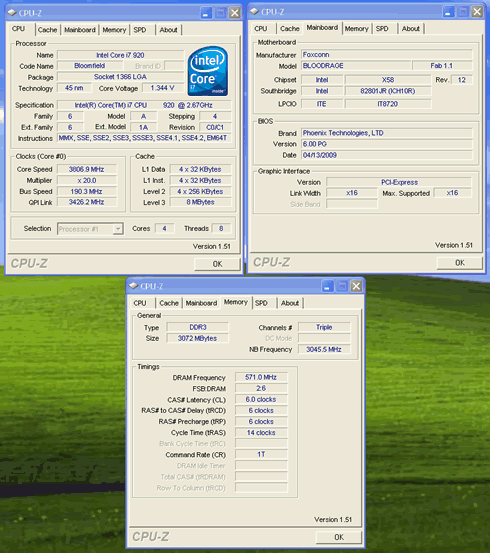490x553 pixels.
Task: Close the Mainboard tab window
Action: click(477, 12)
